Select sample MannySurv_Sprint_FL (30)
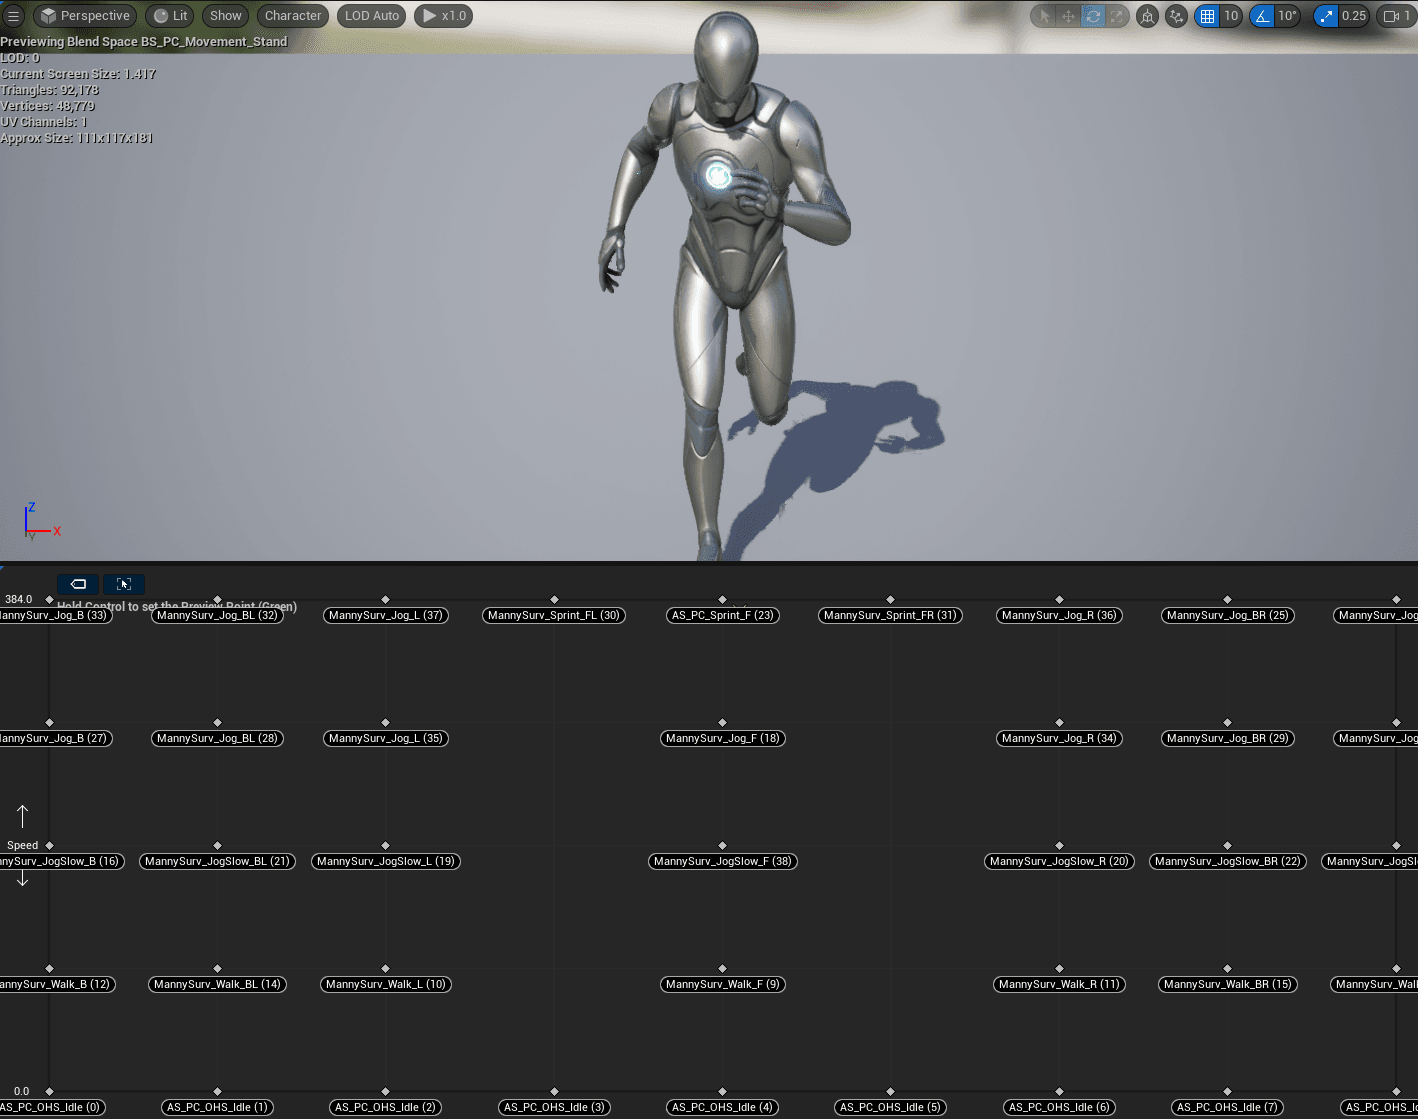The height and width of the screenshot is (1119, 1418). [554, 615]
